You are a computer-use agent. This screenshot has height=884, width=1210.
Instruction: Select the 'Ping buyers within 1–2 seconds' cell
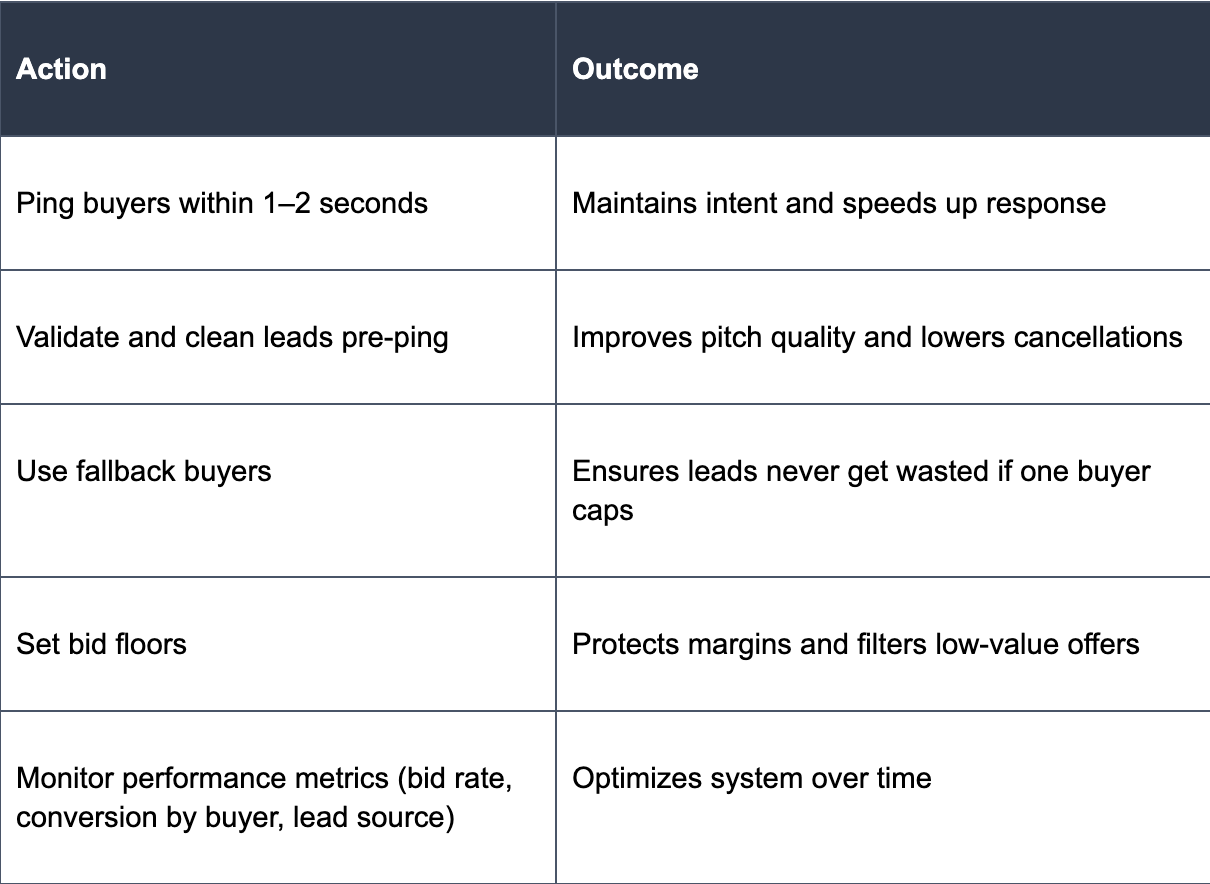tap(278, 203)
